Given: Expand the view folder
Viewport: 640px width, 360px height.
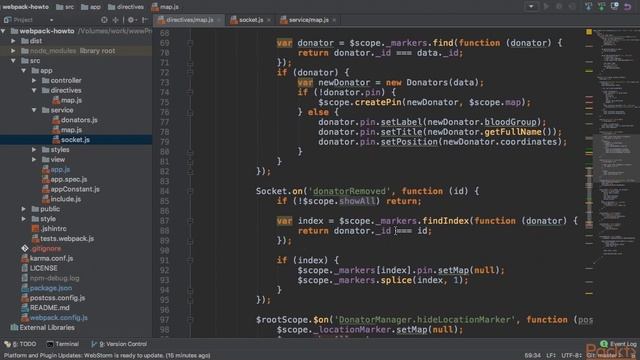Looking at the screenshot, I should pos(34,160).
